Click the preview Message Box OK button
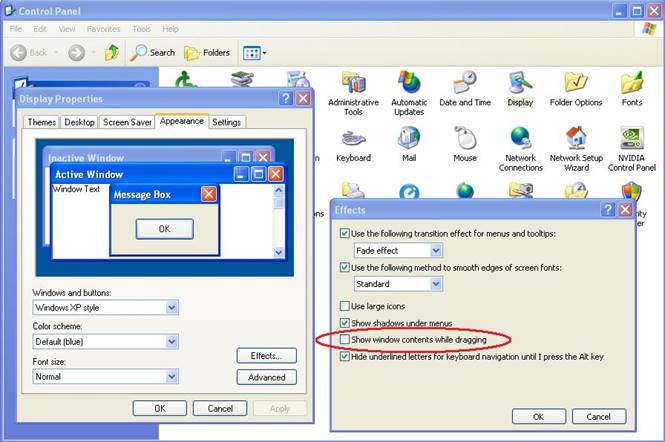Image resolution: width=665 pixels, height=442 pixels. [x=165, y=229]
